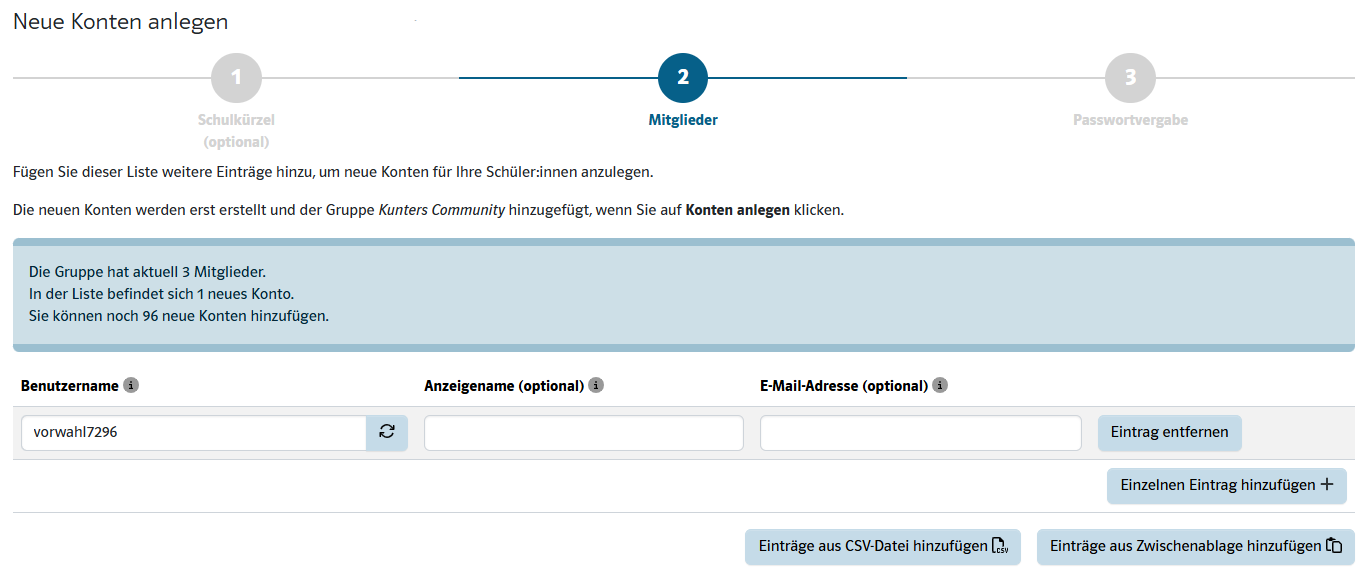Show info for Anzeigename (optional)

(x=596, y=385)
